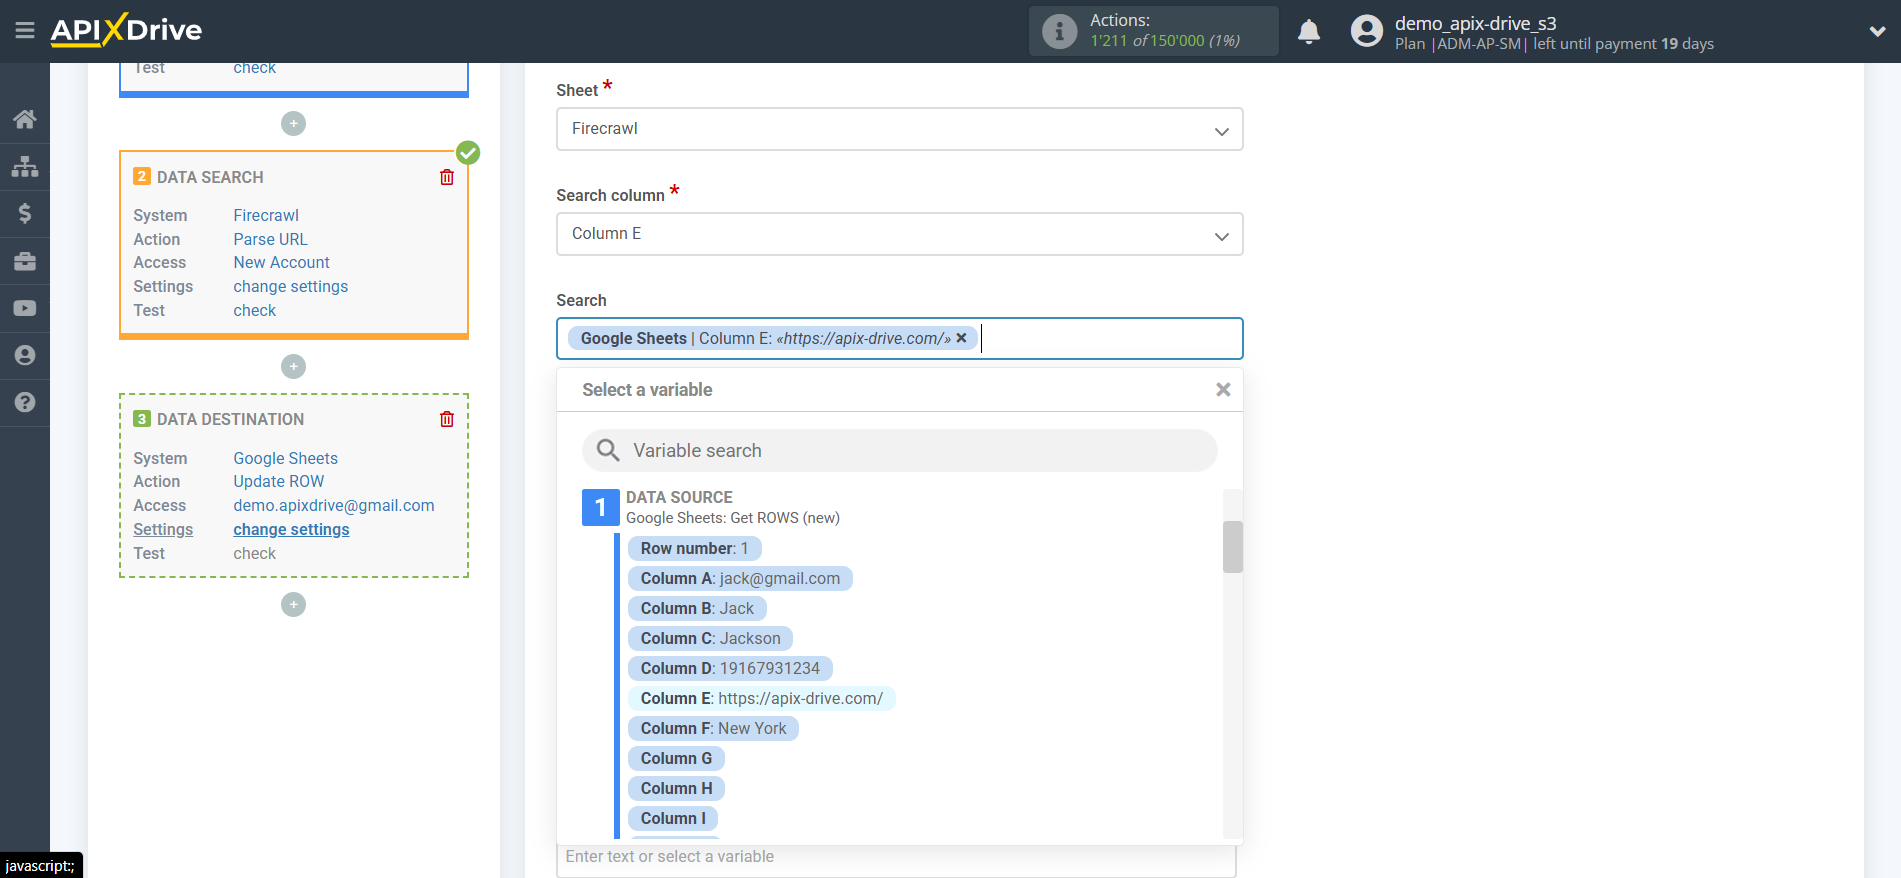Click check link in Data Search
This screenshot has height=878, width=1901.
[254, 310]
